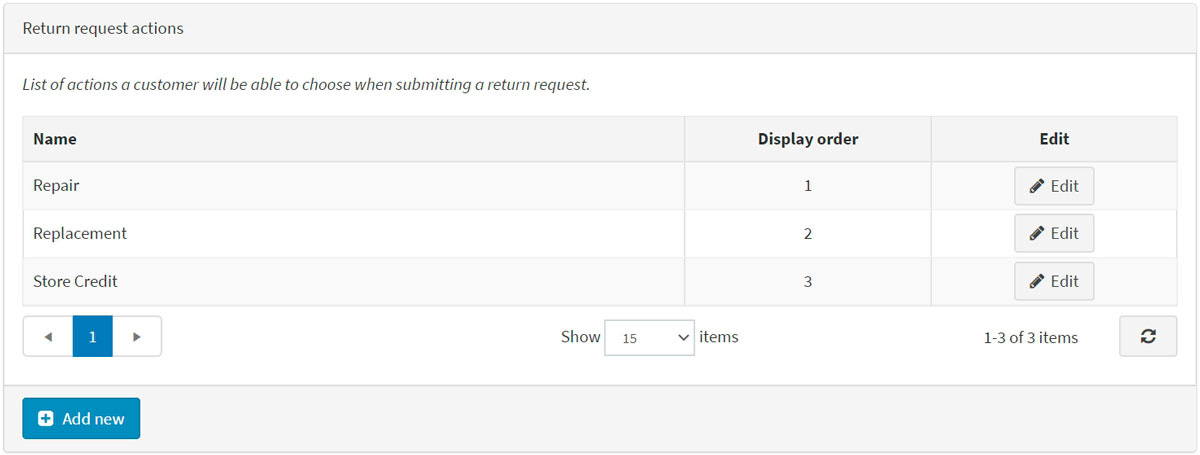Click the Name column header
Image resolution: width=1200 pixels, height=455 pixels.
pyautogui.click(x=55, y=139)
